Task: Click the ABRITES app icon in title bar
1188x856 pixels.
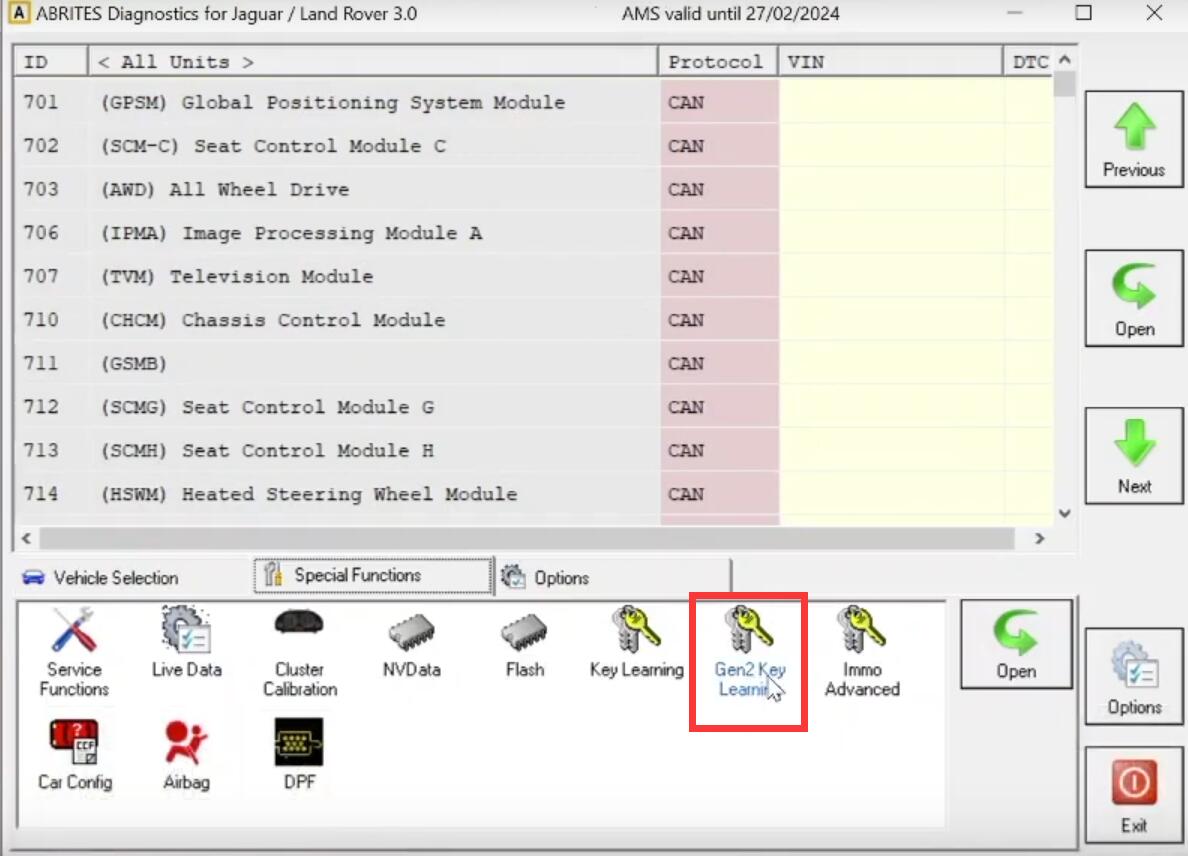Action: coord(19,13)
